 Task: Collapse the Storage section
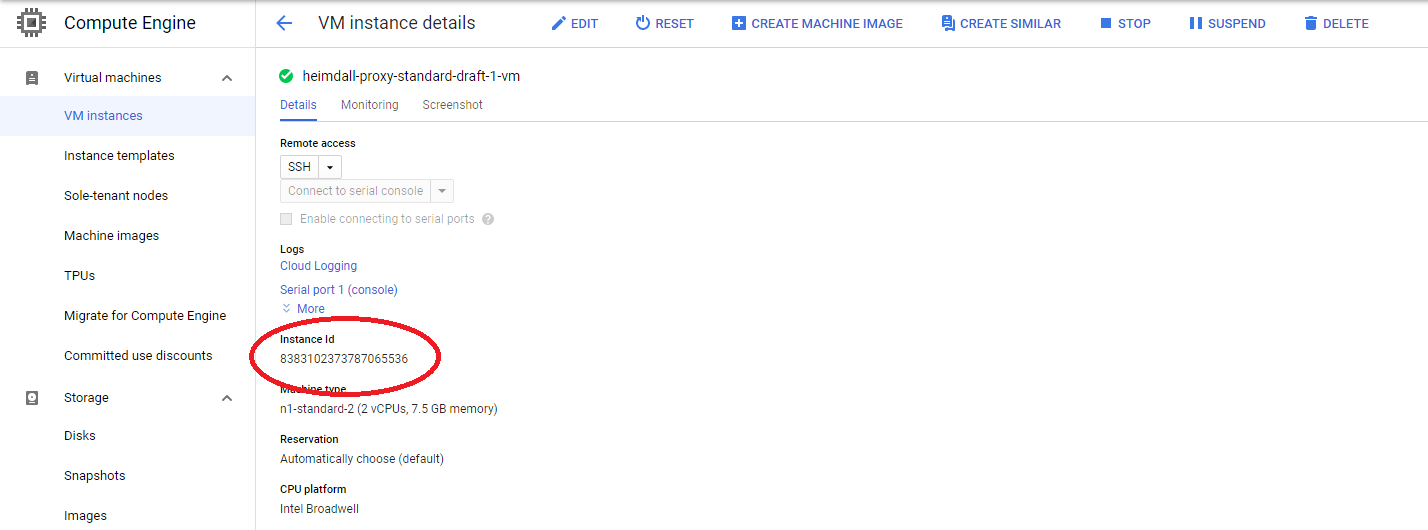point(227,398)
